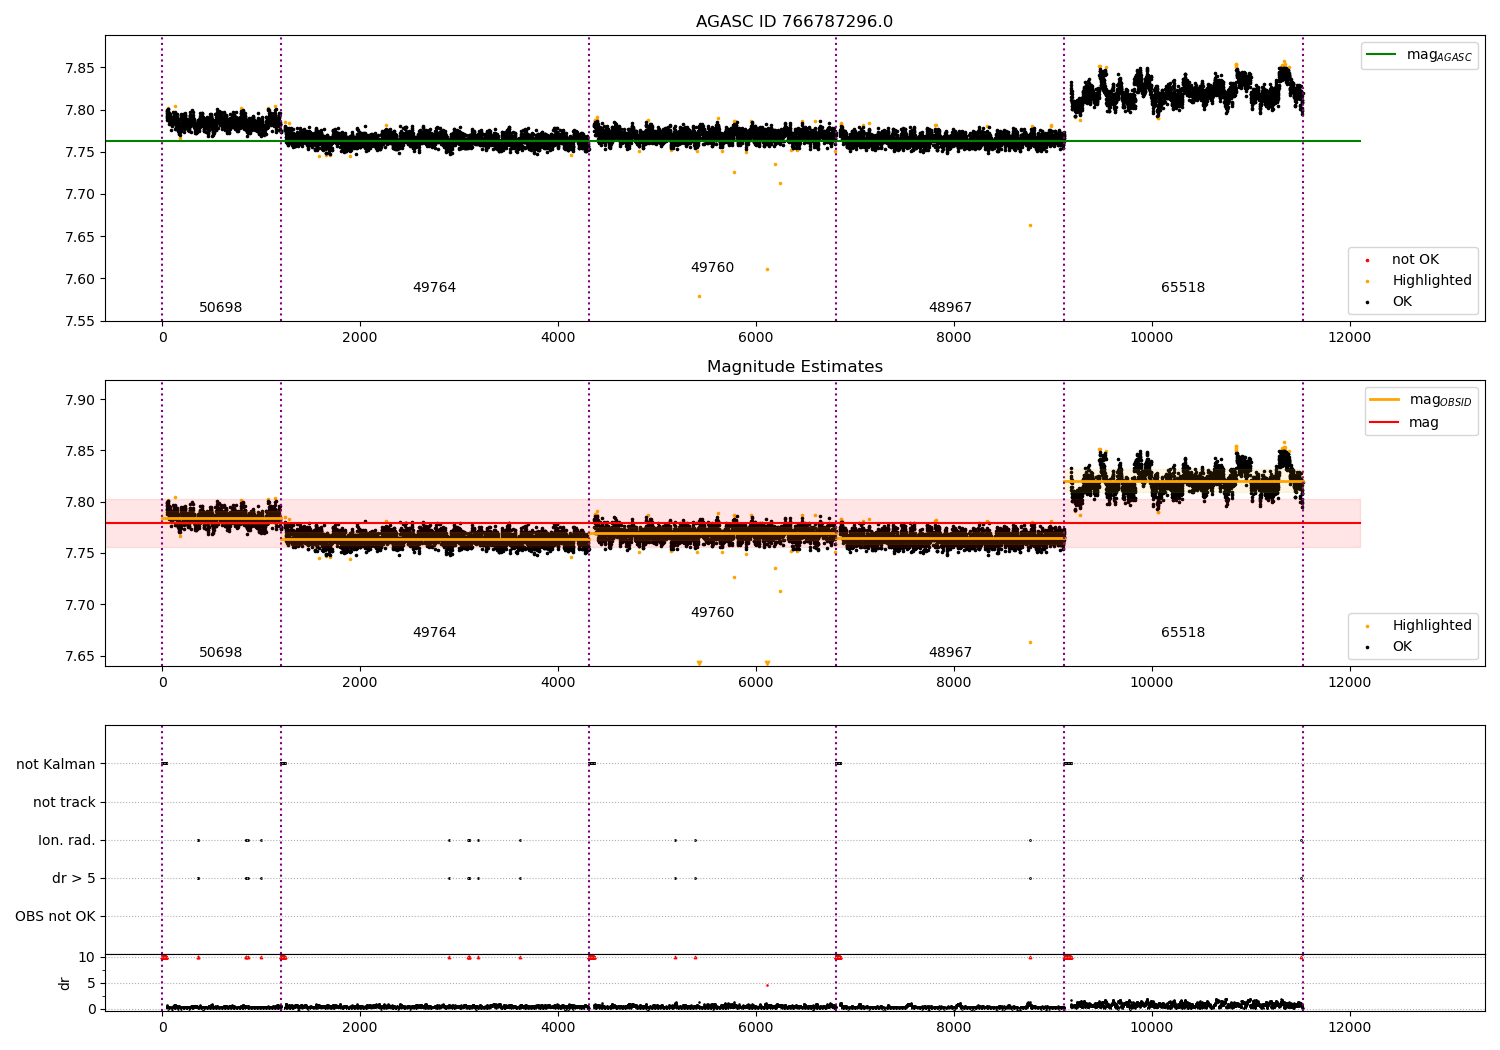Click obsid label 65518 in Magnitude Estimates plot

pyautogui.click(x=1183, y=632)
